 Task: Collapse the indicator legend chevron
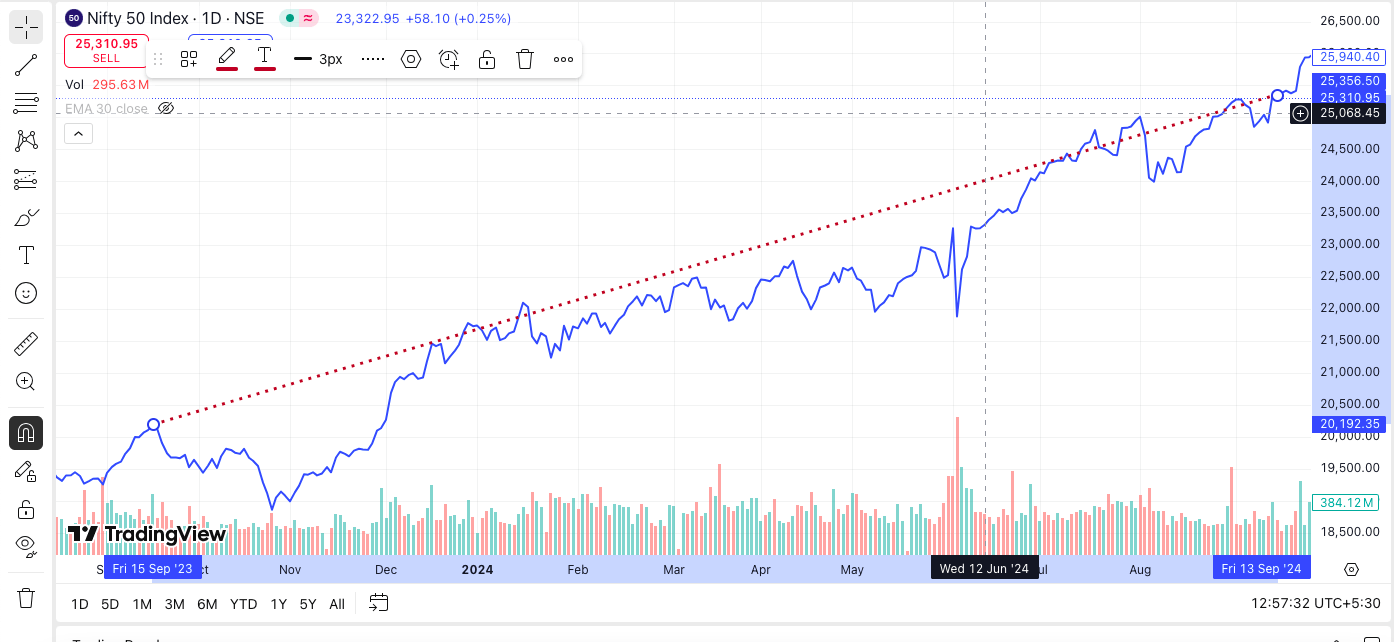[x=78, y=133]
